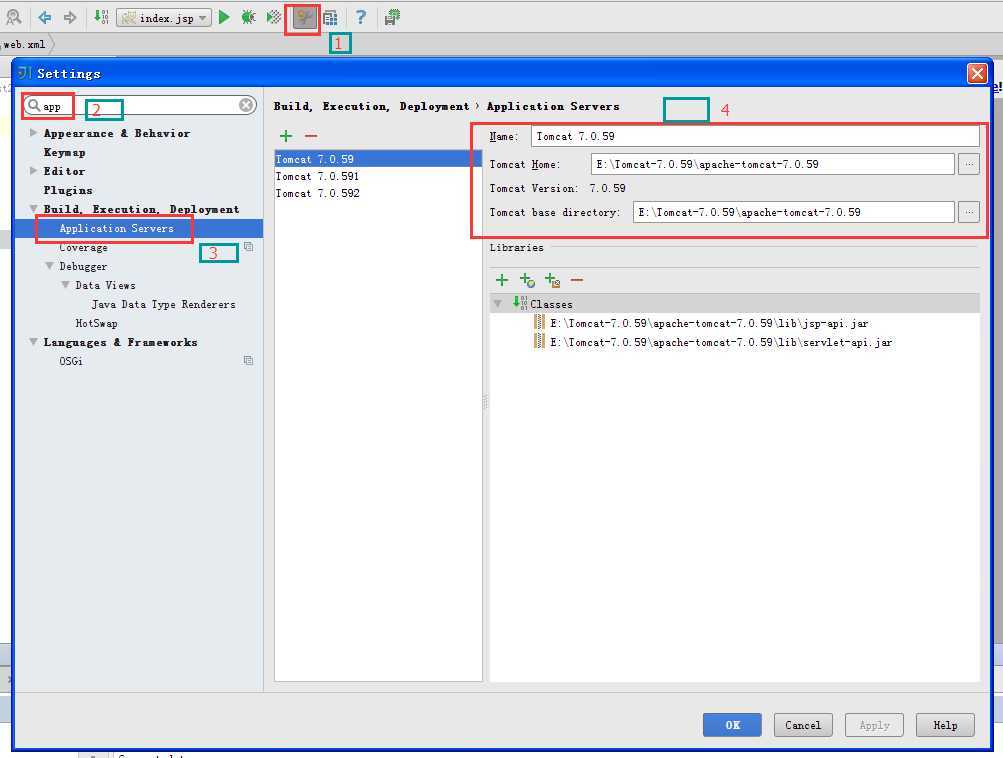
Task: Click the Forward navigation arrow in toolbar
Action: [x=70, y=17]
